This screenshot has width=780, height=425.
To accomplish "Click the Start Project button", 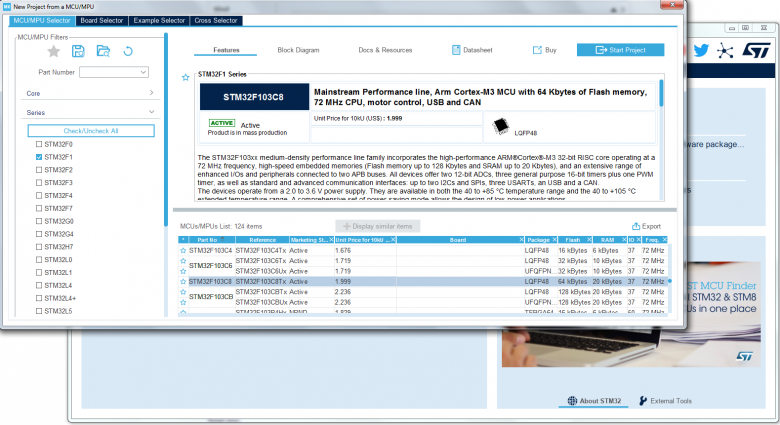I will coord(620,50).
